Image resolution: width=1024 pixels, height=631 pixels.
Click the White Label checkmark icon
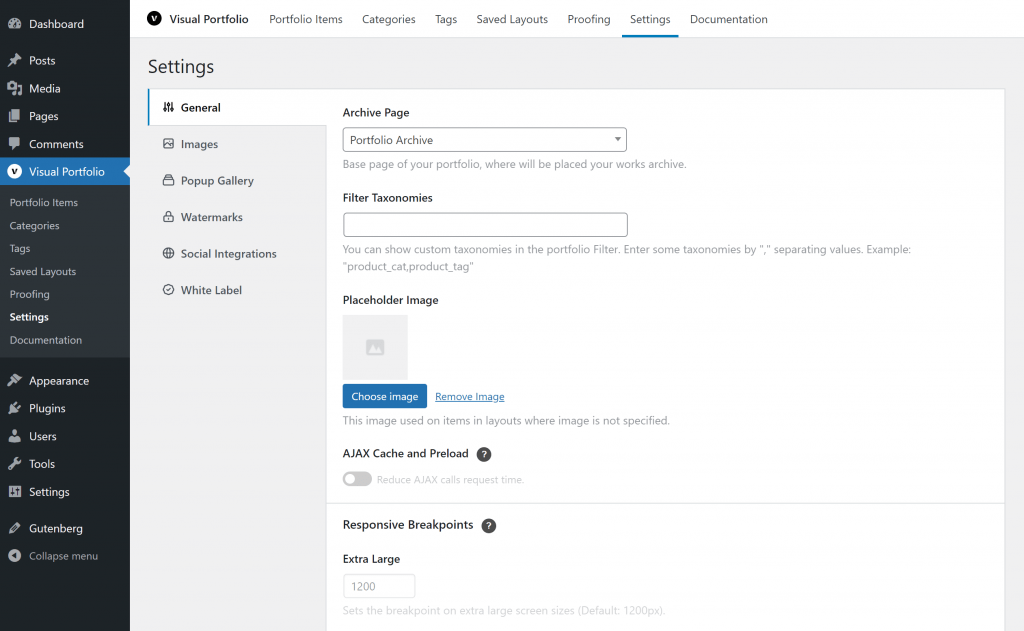(x=168, y=290)
